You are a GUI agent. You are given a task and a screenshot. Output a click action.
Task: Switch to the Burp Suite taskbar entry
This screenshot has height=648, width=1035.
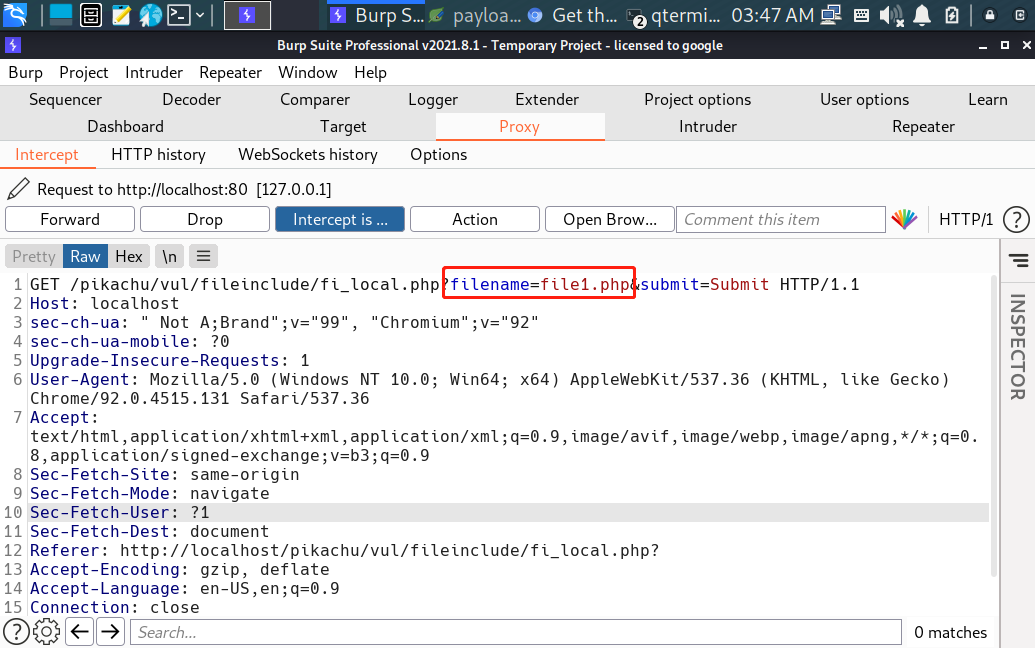pyautogui.click(x=376, y=15)
